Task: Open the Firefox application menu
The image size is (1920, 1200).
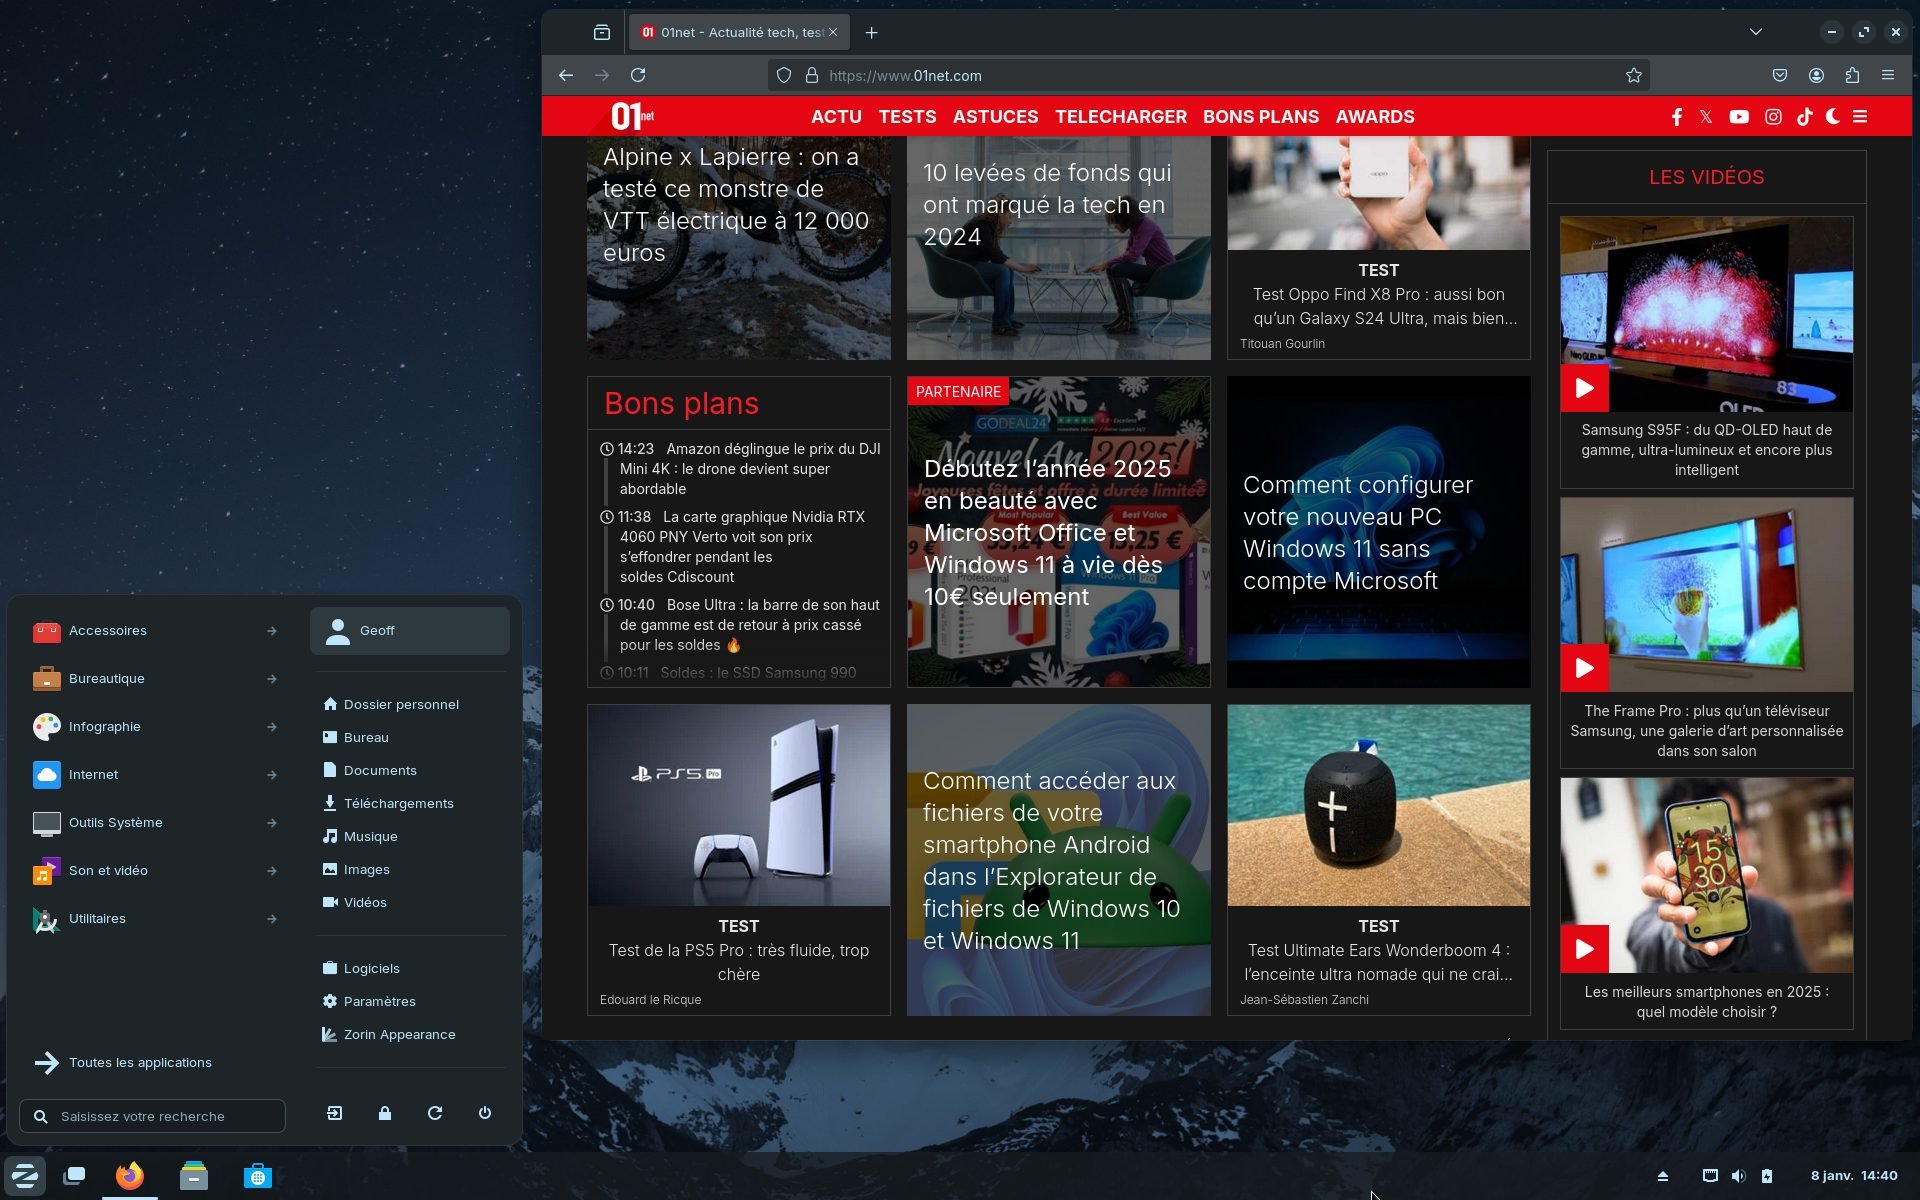Action: click(1888, 75)
